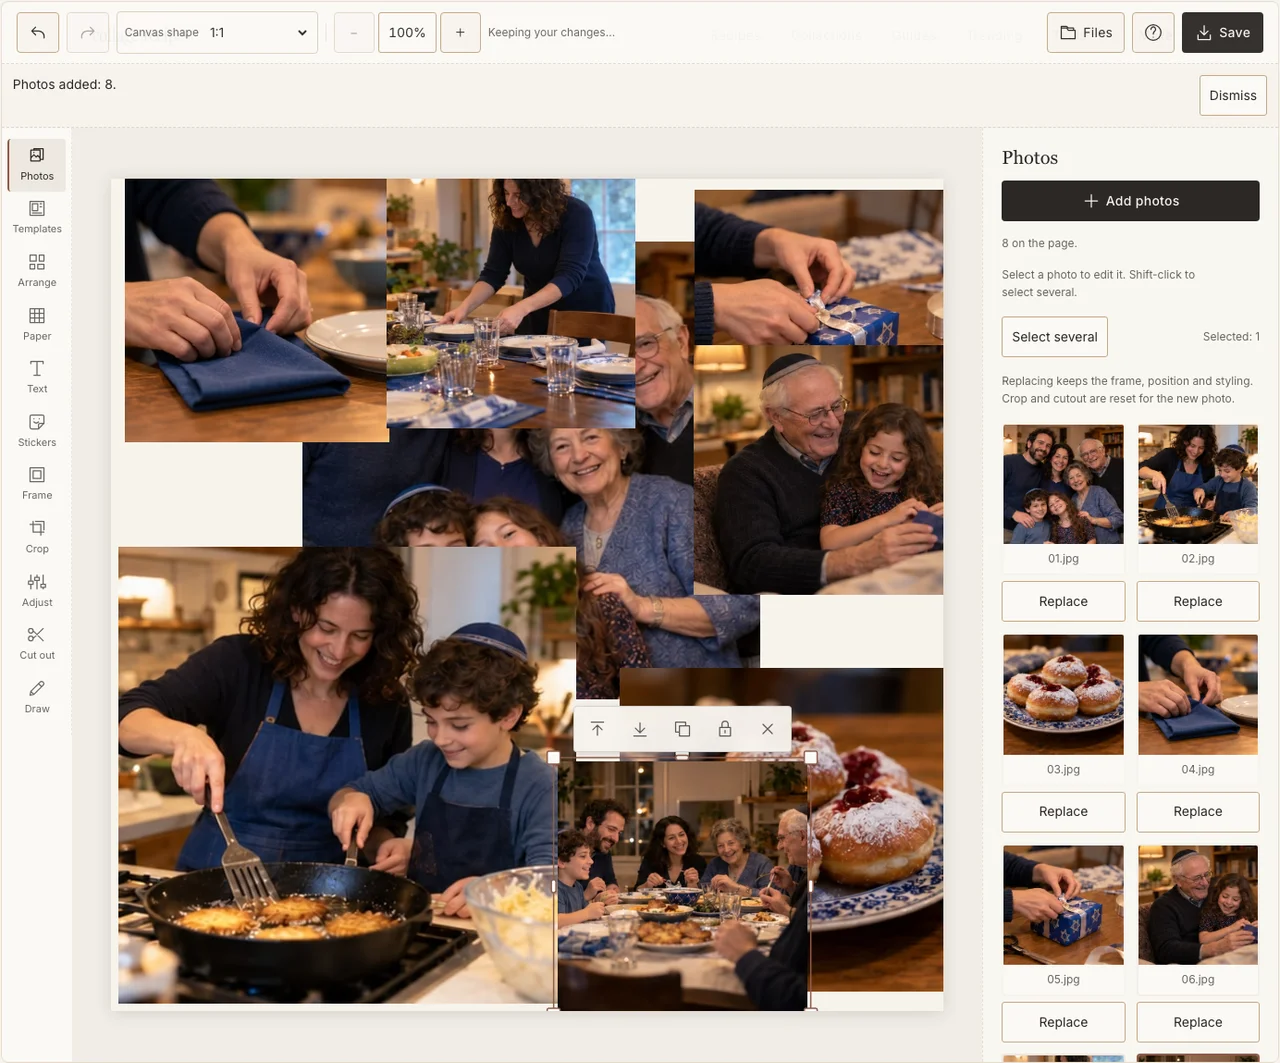Open the Stickers panel
This screenshot has height=1063, width=1280.
(37, 431)
